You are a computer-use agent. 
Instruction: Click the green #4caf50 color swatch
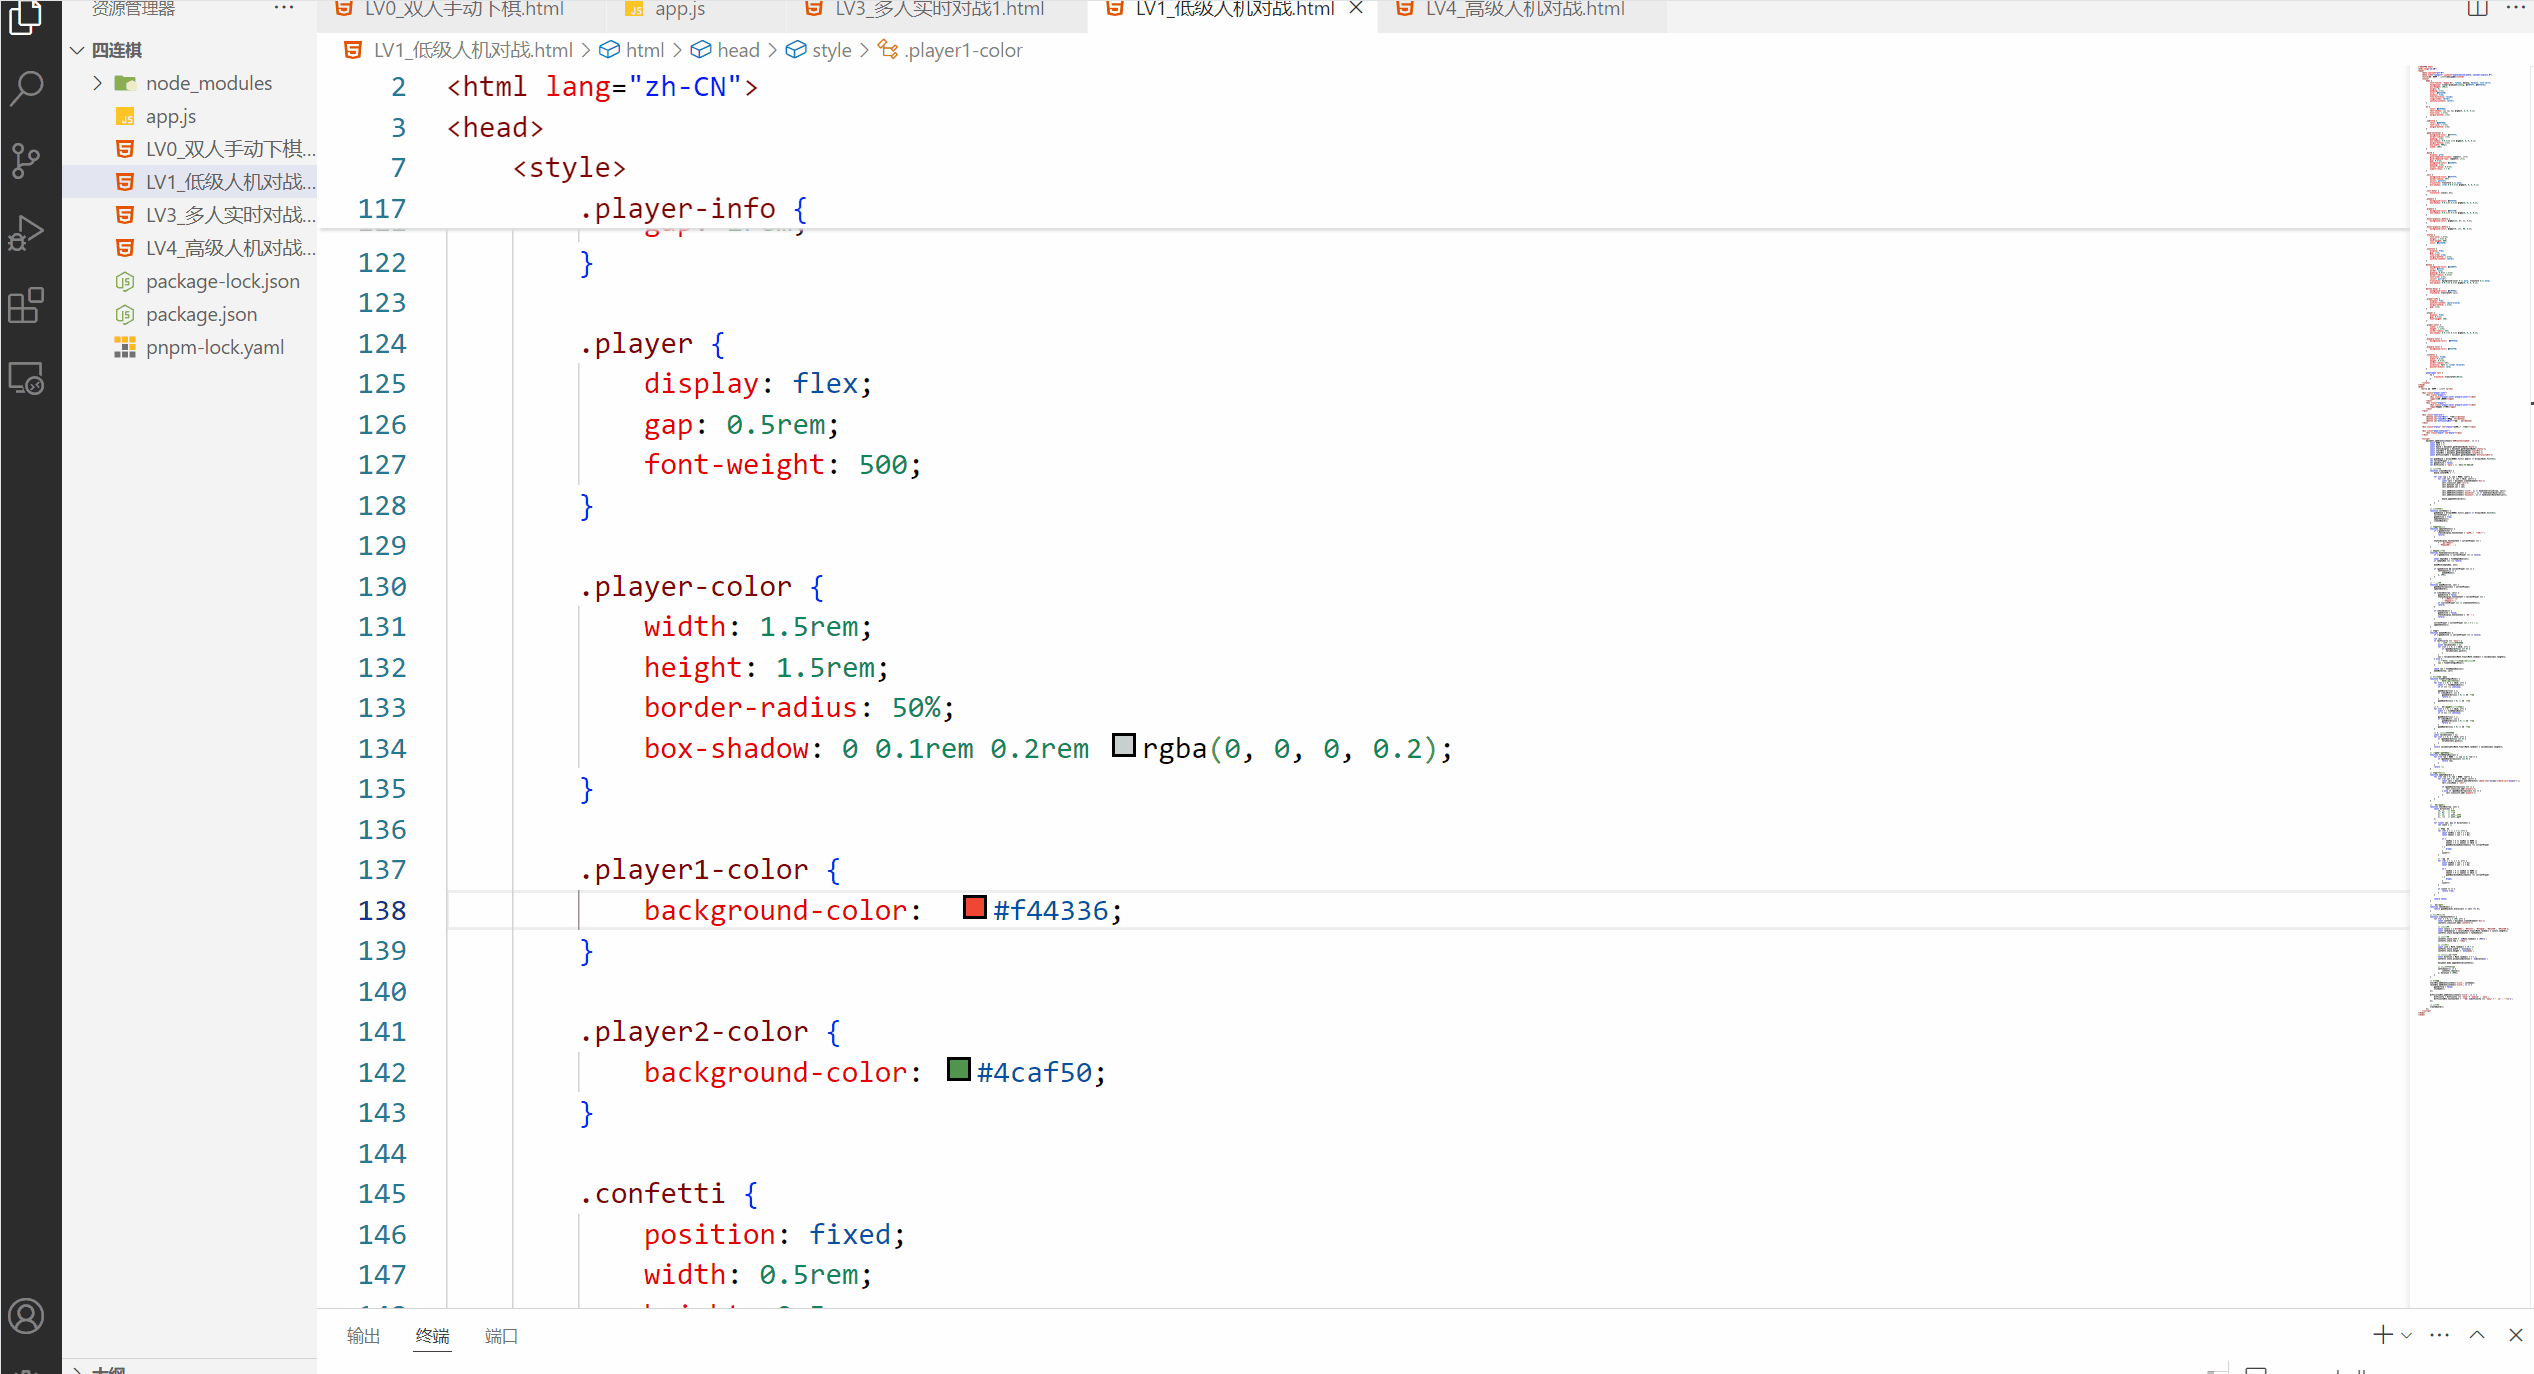click(x=958, y=1069)
